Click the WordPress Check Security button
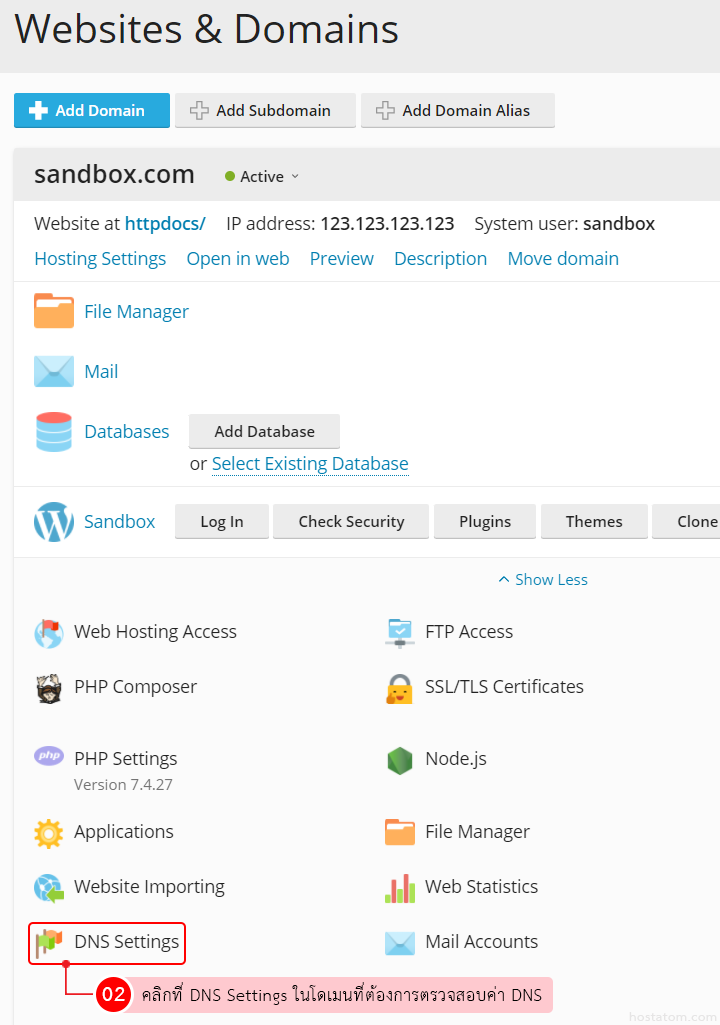Viewport: 720px width, 1025px height. [x=351, y=522]
